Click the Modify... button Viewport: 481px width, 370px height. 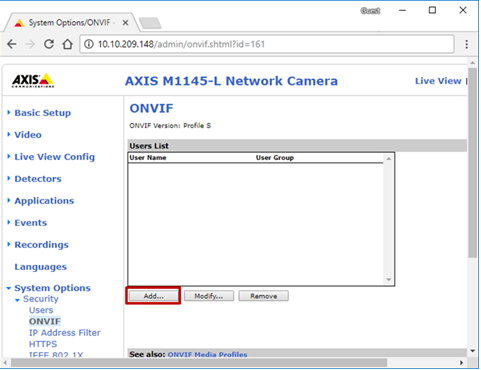[209, 296]
